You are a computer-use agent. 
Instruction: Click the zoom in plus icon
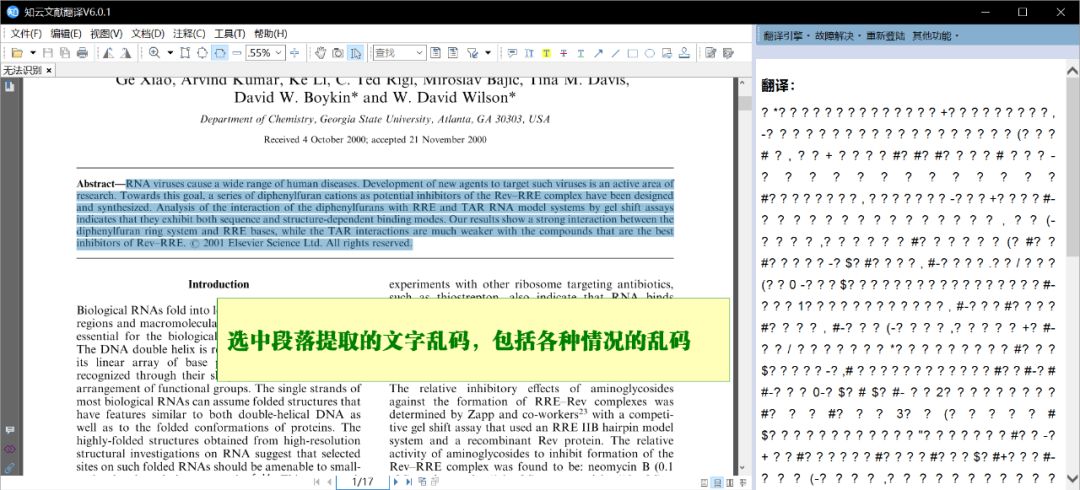295,52
